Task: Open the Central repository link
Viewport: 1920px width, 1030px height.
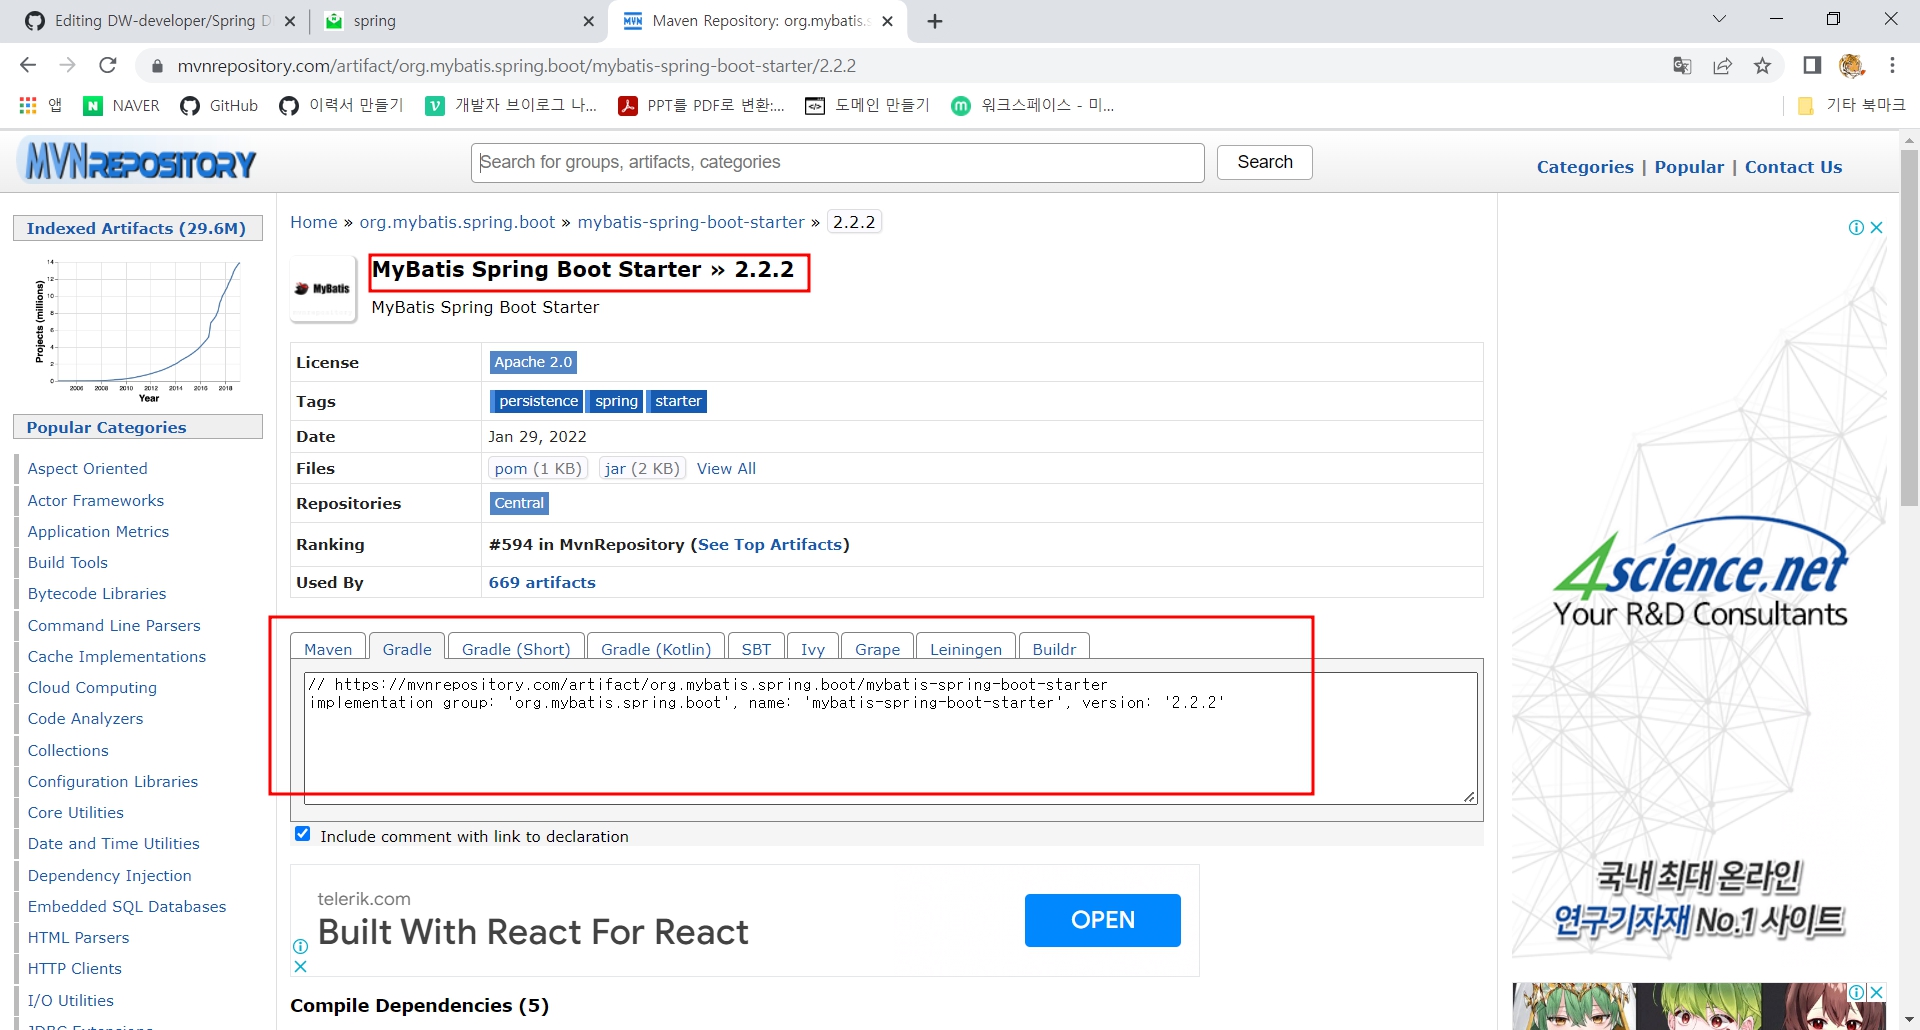Action: tap(519, 503)
